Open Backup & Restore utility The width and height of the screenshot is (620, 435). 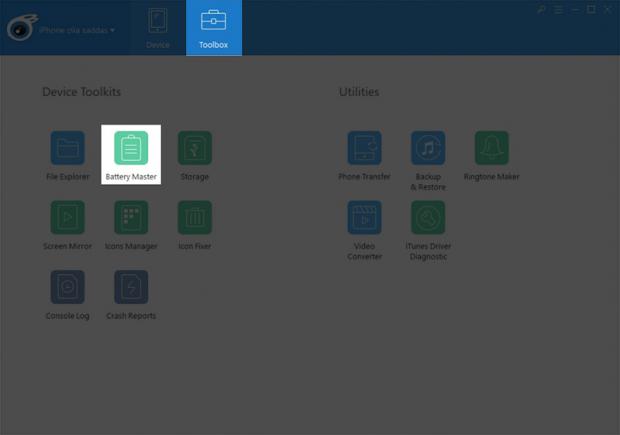[428, 148]
